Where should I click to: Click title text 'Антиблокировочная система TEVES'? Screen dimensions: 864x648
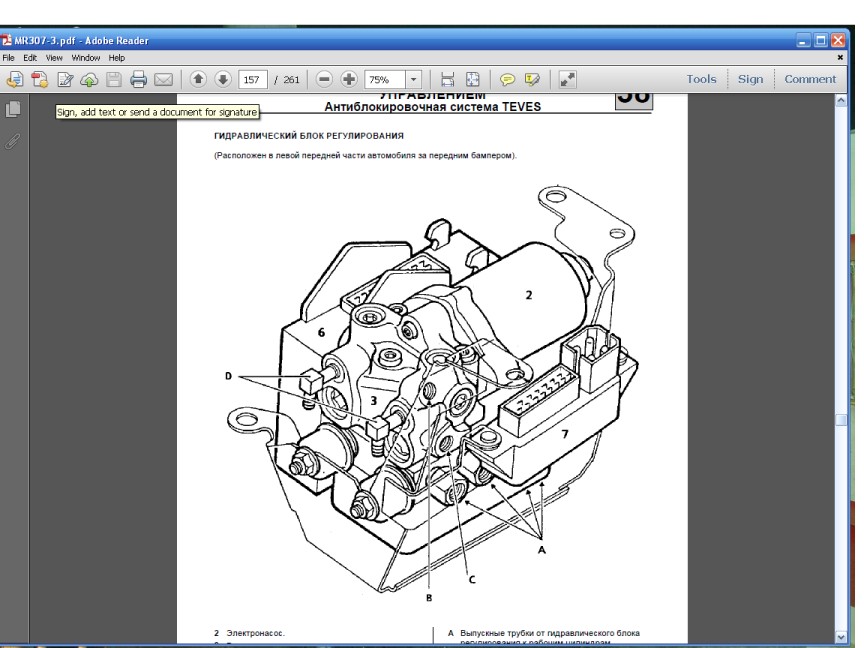(433, 107)
